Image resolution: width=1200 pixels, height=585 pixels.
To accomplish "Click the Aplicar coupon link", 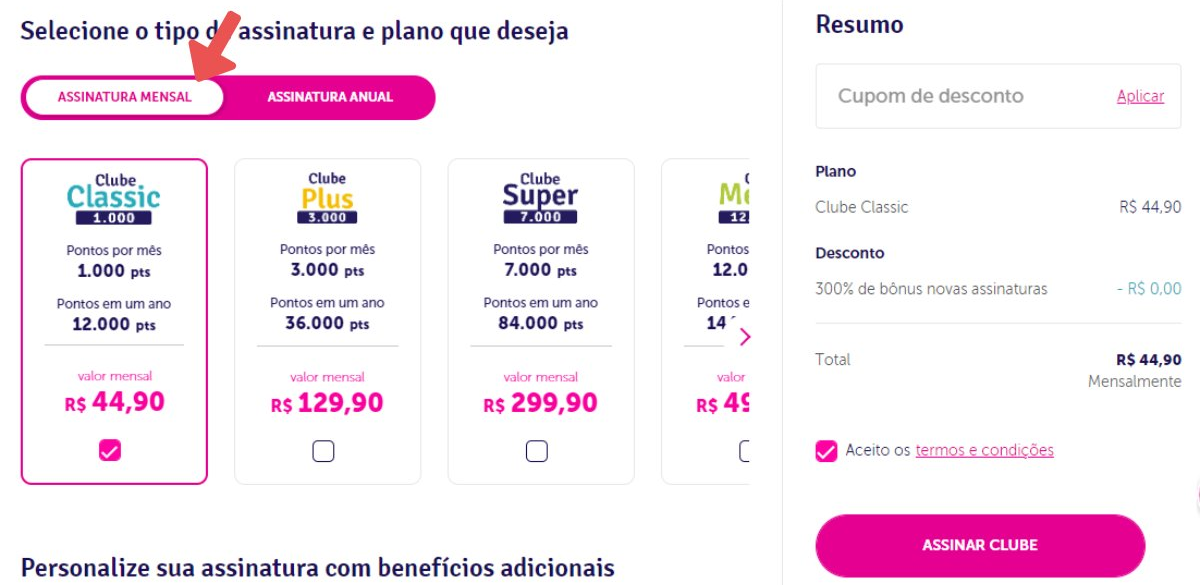I will [1140, 97].
